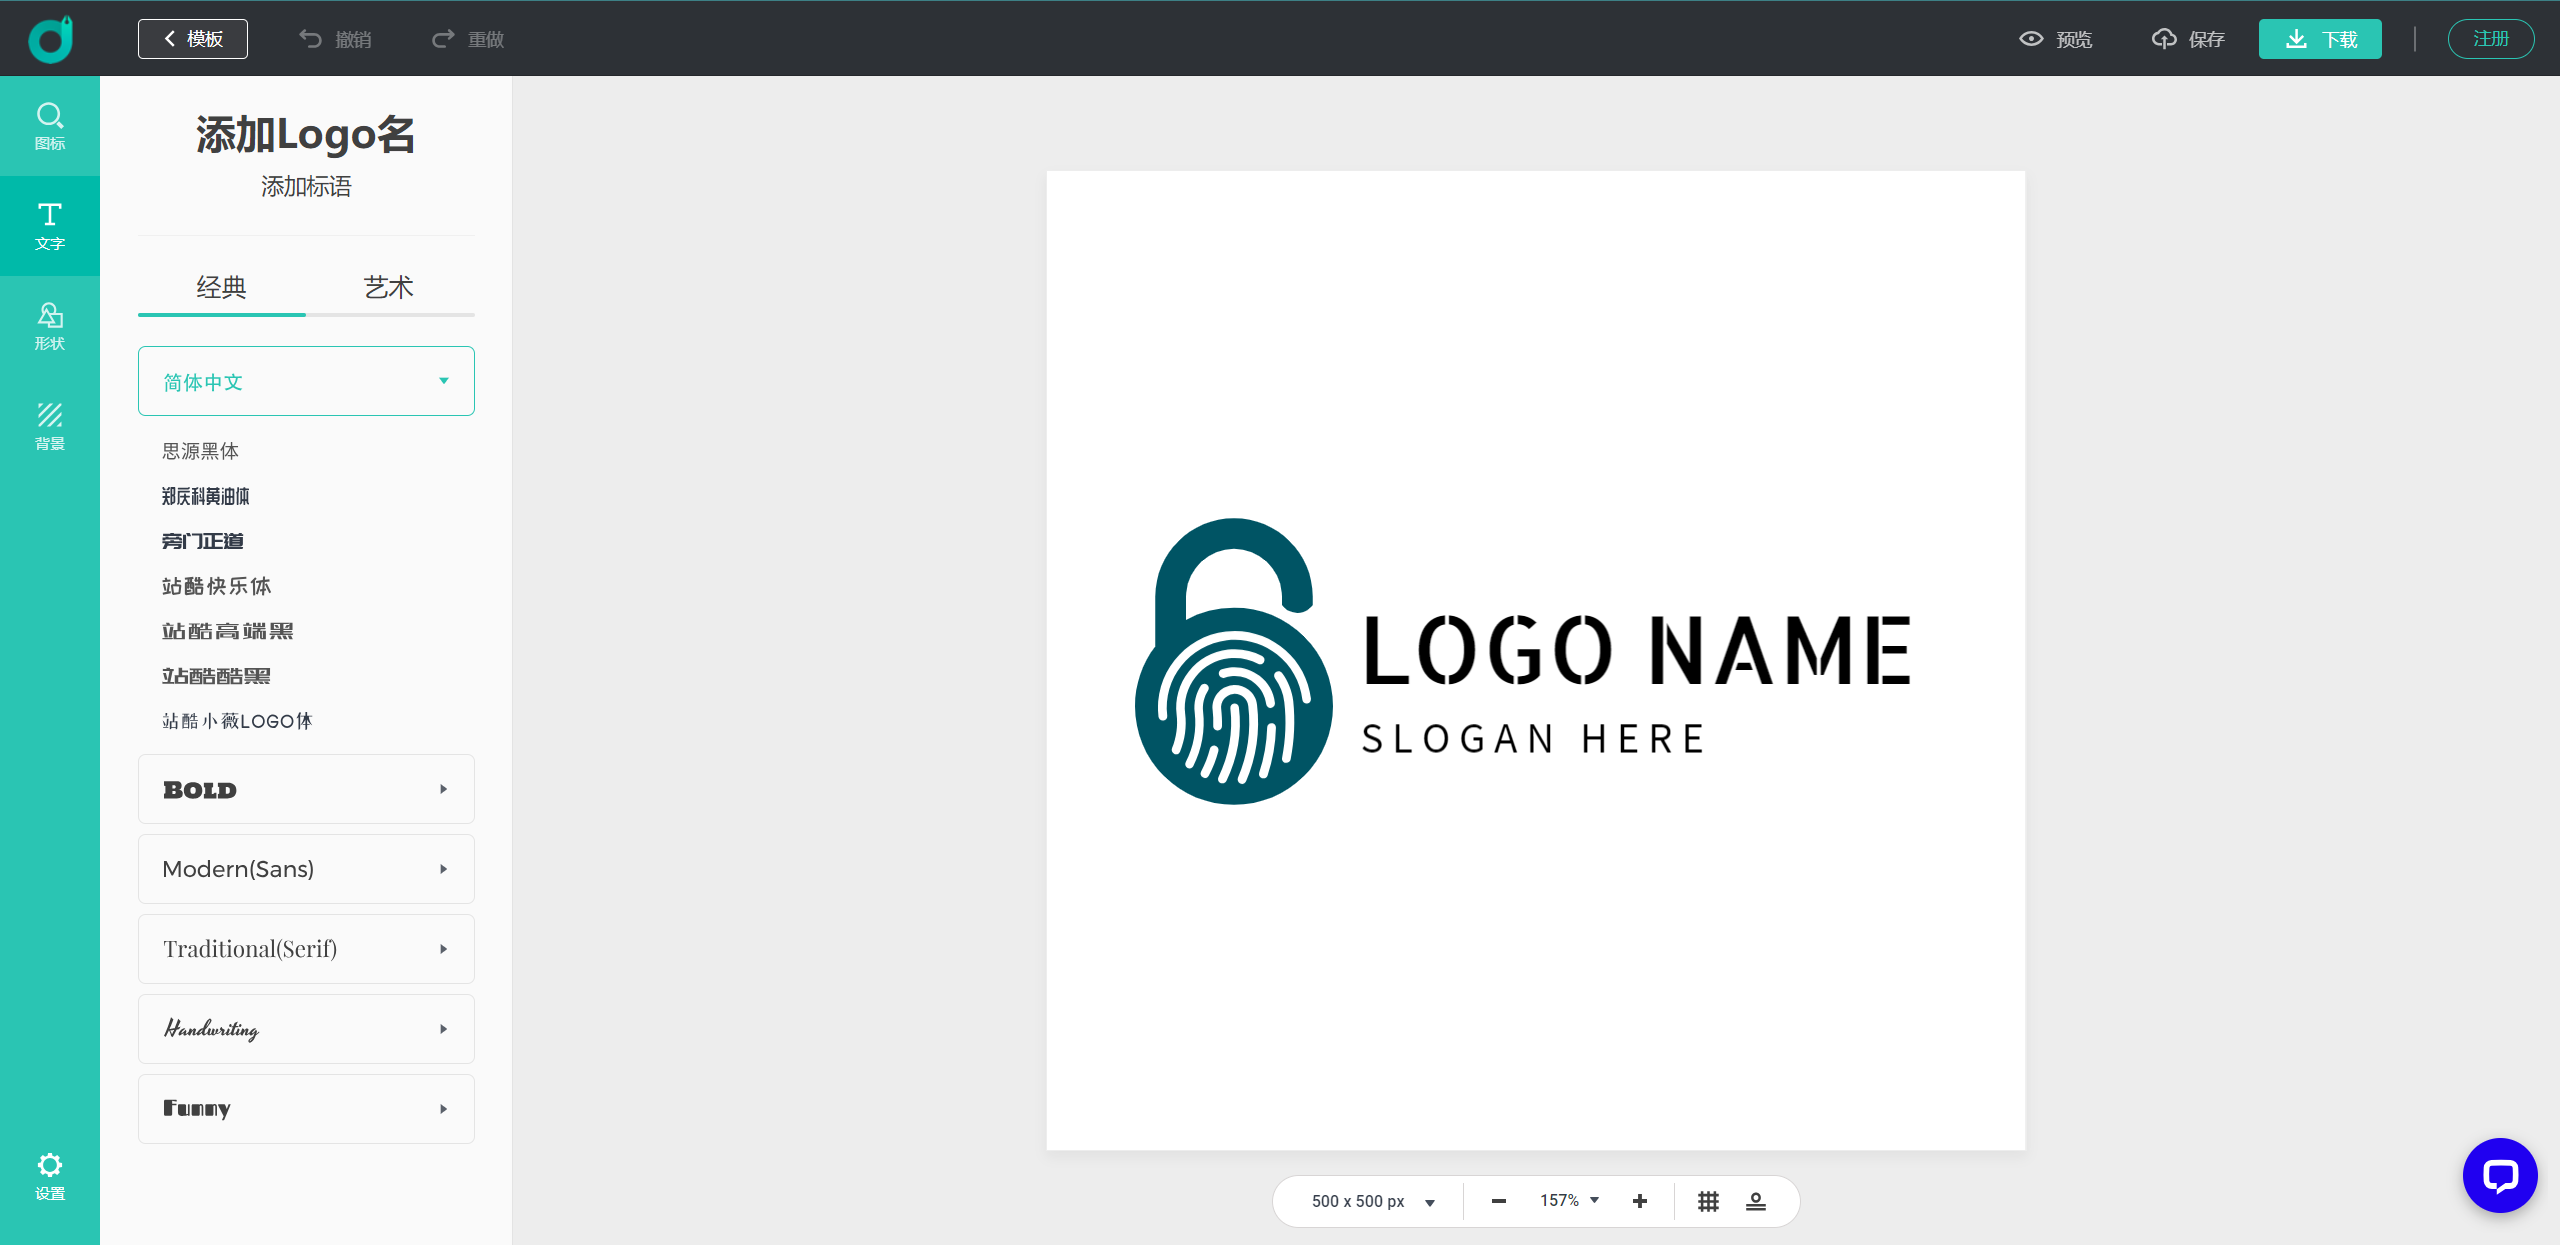Toggle the alignment guide icon in bottom bar
2560x1245 pixels.
[x=1756, y=1201]
